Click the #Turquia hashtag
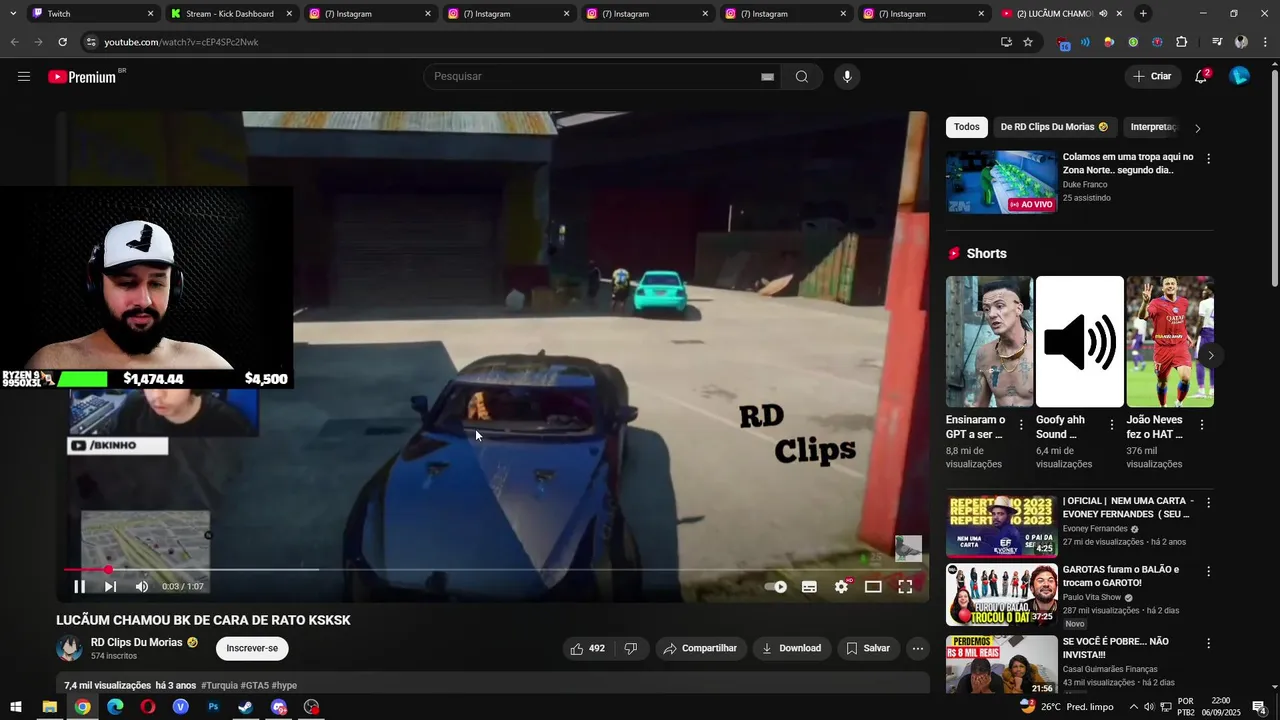This screenshot has width=1280, height=720. pos(219,686)
